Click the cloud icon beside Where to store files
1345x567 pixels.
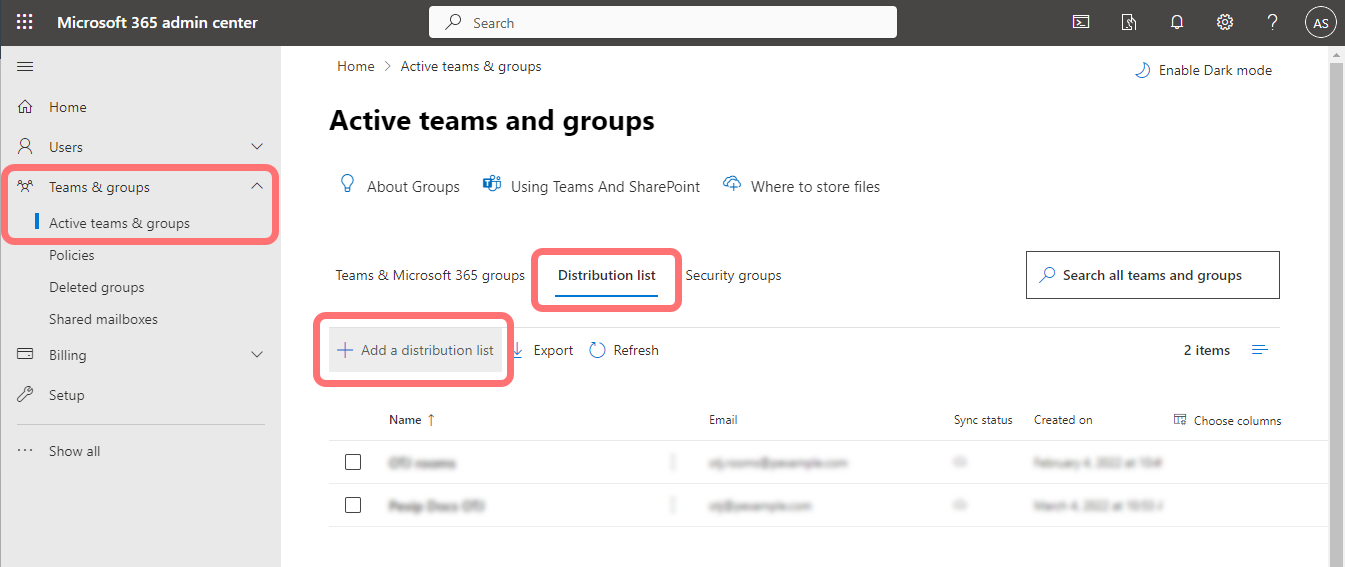coord(732,184)
